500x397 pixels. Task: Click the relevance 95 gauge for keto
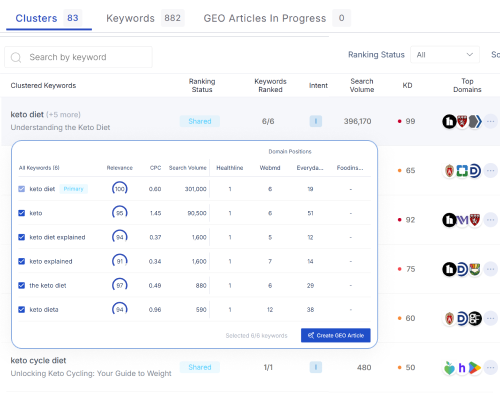point(120,213)
